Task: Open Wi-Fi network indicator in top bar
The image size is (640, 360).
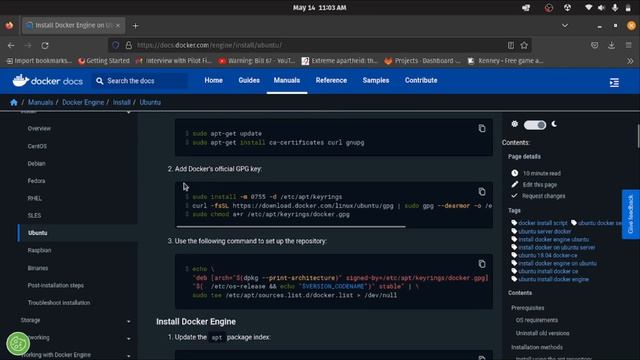Action: [588, 8]
